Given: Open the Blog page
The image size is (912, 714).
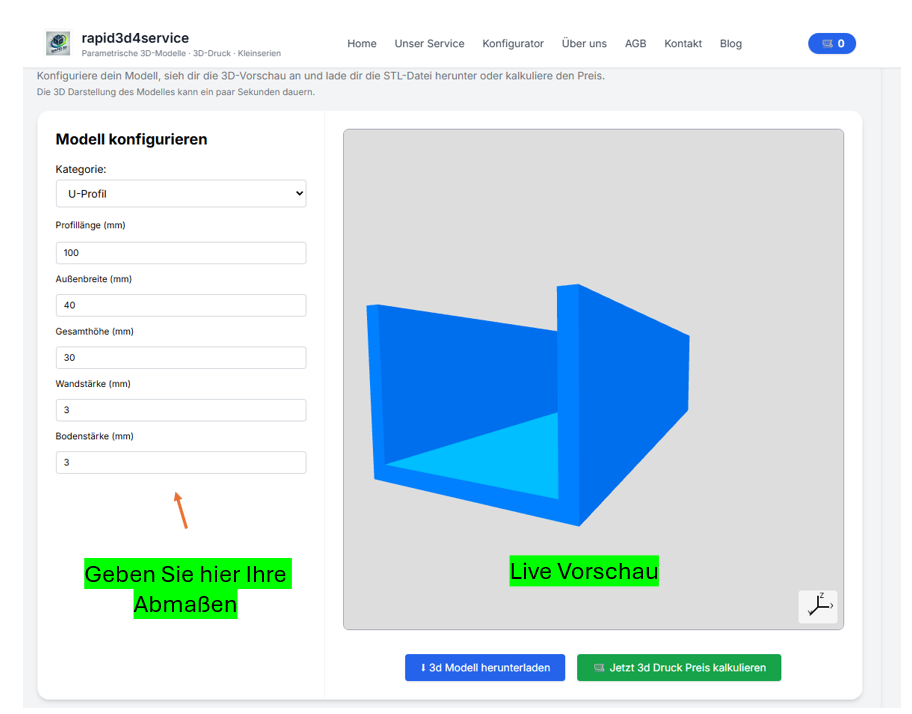Looking at the screenshot, I should pos(731,44).
